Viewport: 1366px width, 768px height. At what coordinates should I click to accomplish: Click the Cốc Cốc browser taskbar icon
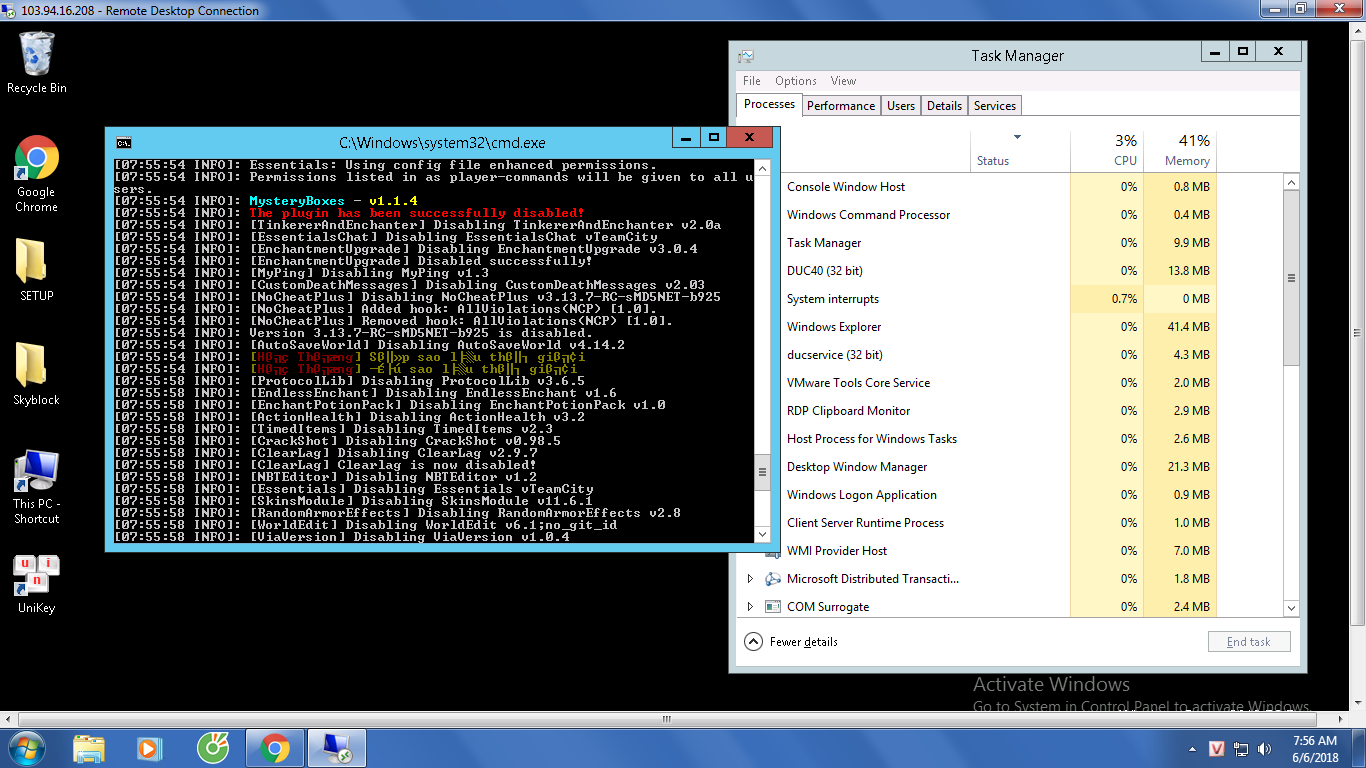pos(212,747)
